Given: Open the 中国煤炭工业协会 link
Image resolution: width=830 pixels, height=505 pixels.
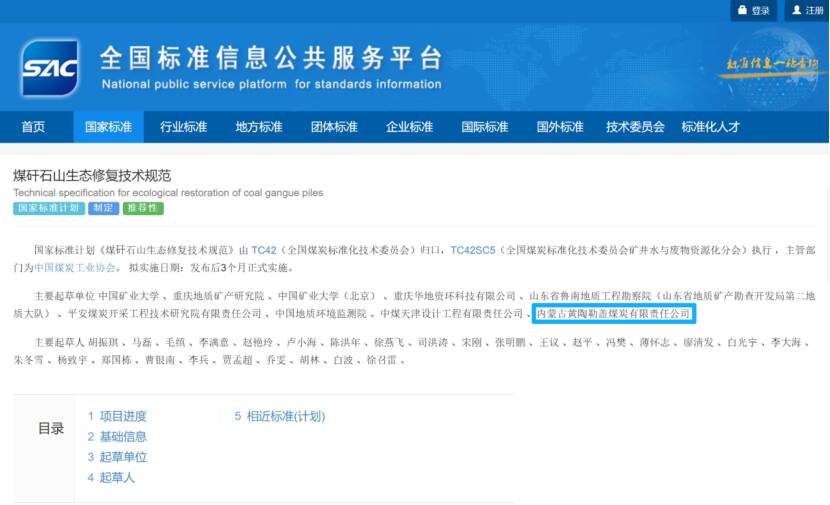Looking at the screenshot, I should 76,267.
